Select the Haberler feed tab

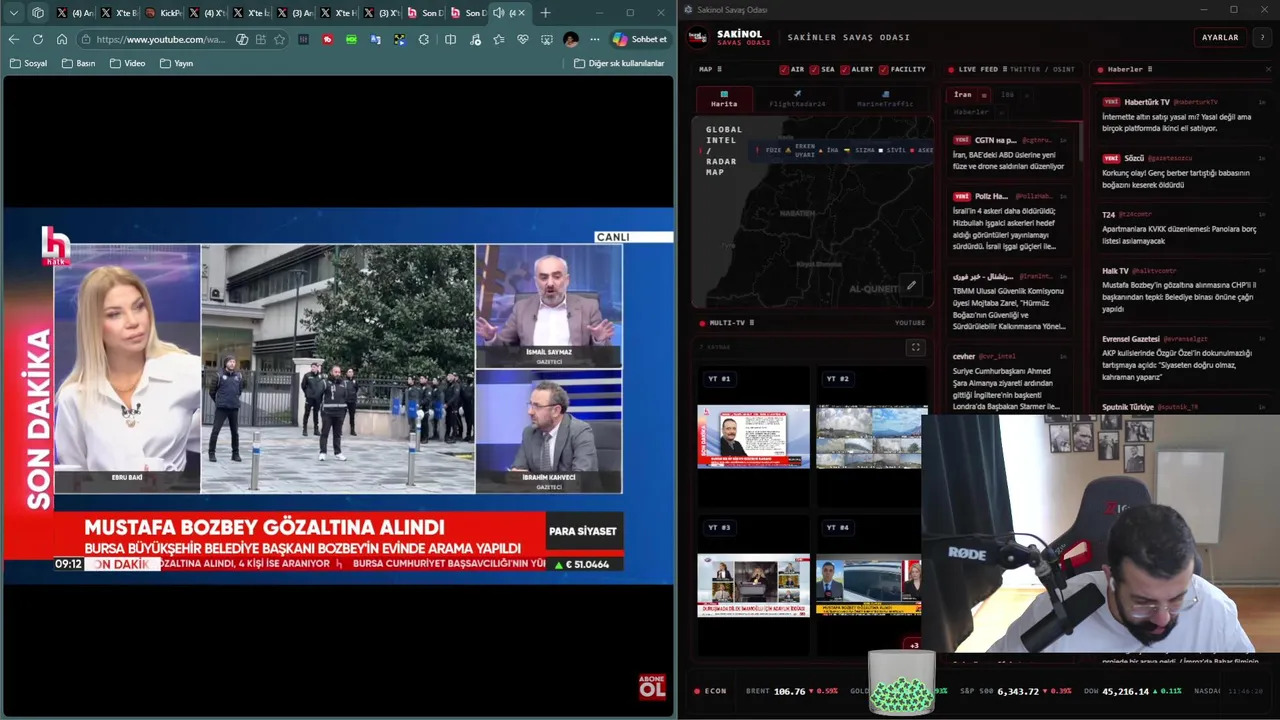[x=971, y=112]
